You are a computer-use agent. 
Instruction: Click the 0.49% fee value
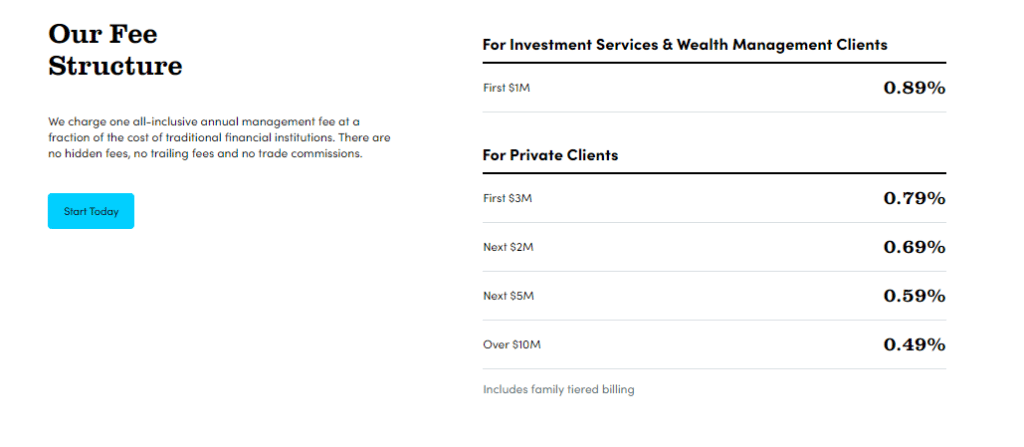pyautogui.click(x=914, y=344)
